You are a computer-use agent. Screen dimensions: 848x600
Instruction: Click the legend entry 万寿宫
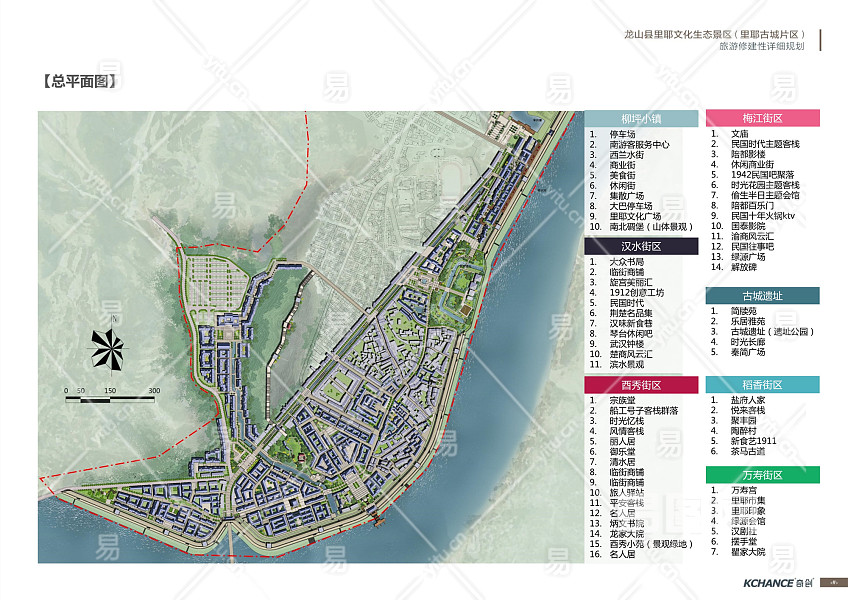tap(744, 490)
